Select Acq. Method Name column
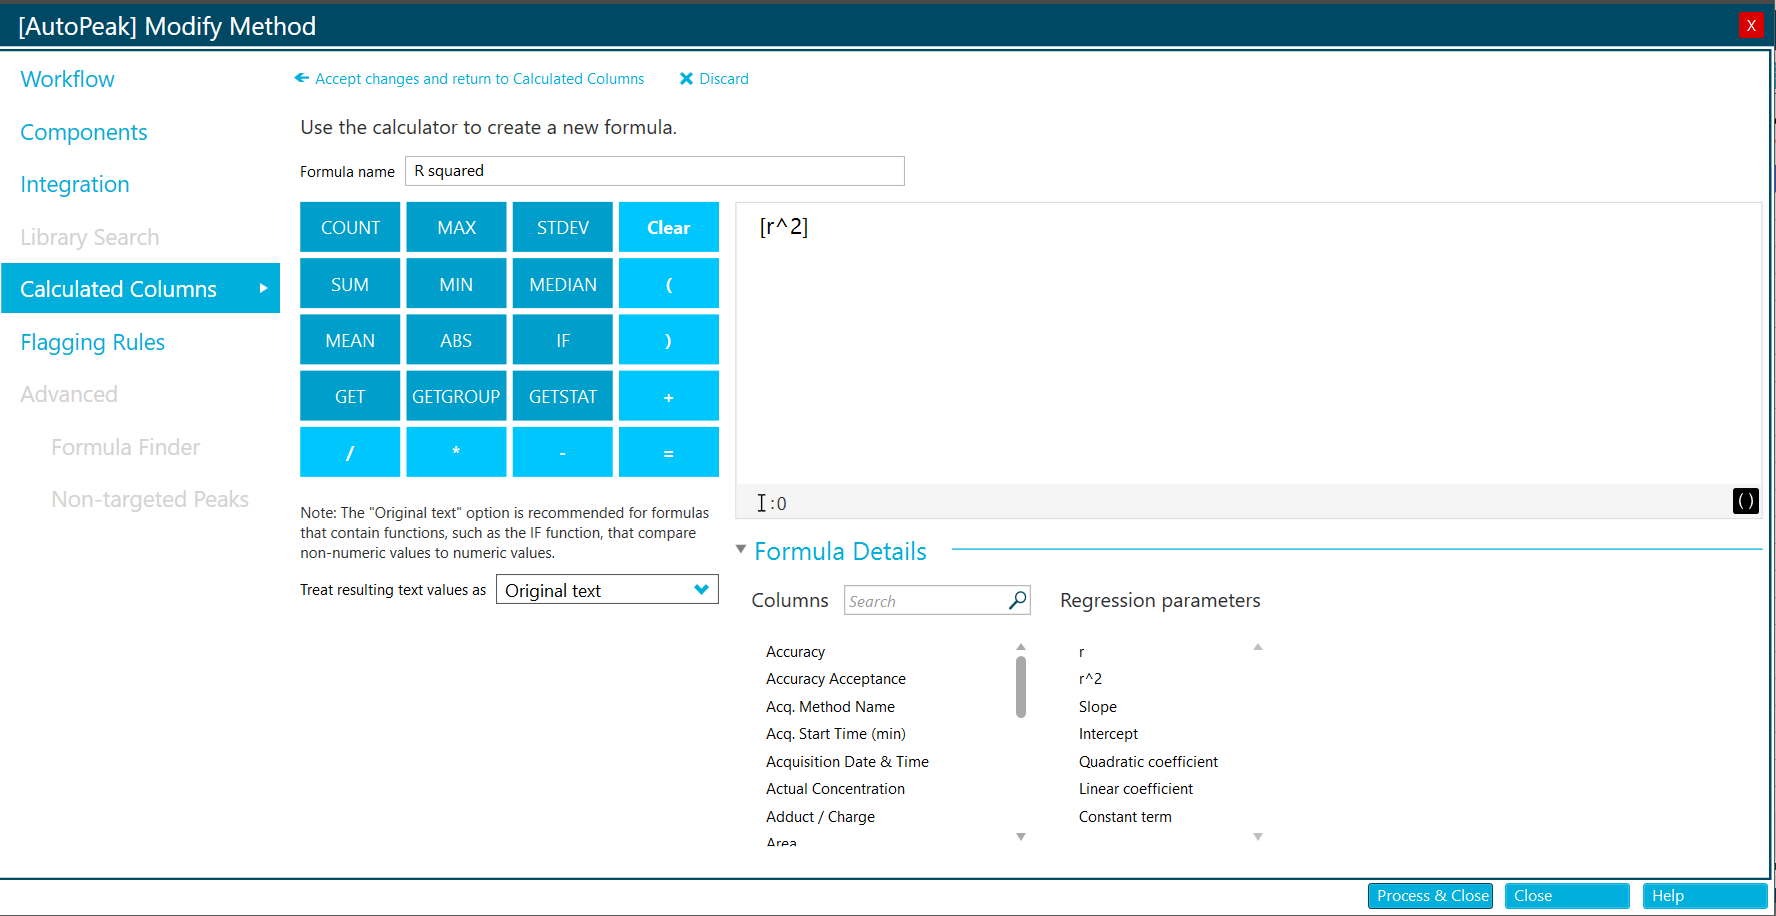This screenshot has width=1776, height=916. point(830,706)
